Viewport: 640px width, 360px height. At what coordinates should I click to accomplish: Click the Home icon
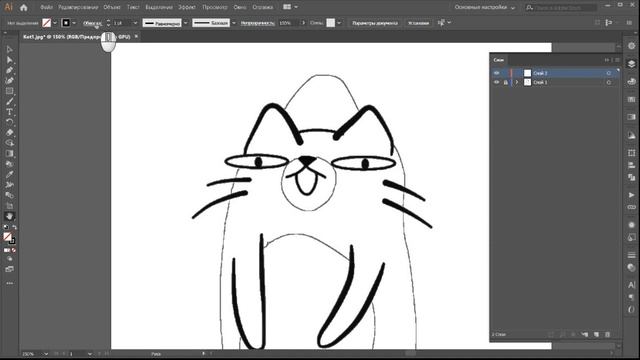pos(24,7)
